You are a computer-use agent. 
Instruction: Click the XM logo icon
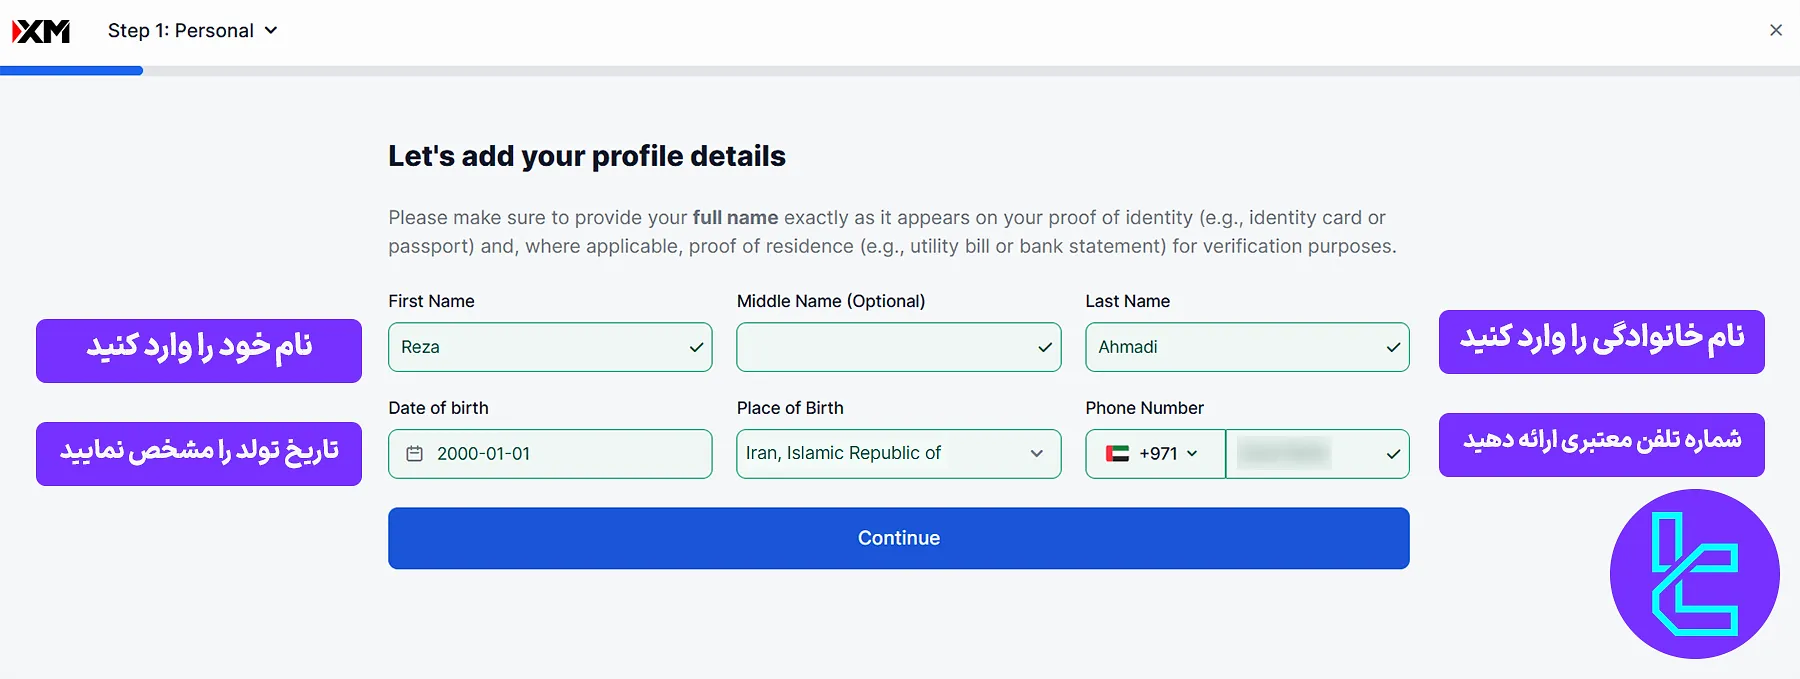41,31
